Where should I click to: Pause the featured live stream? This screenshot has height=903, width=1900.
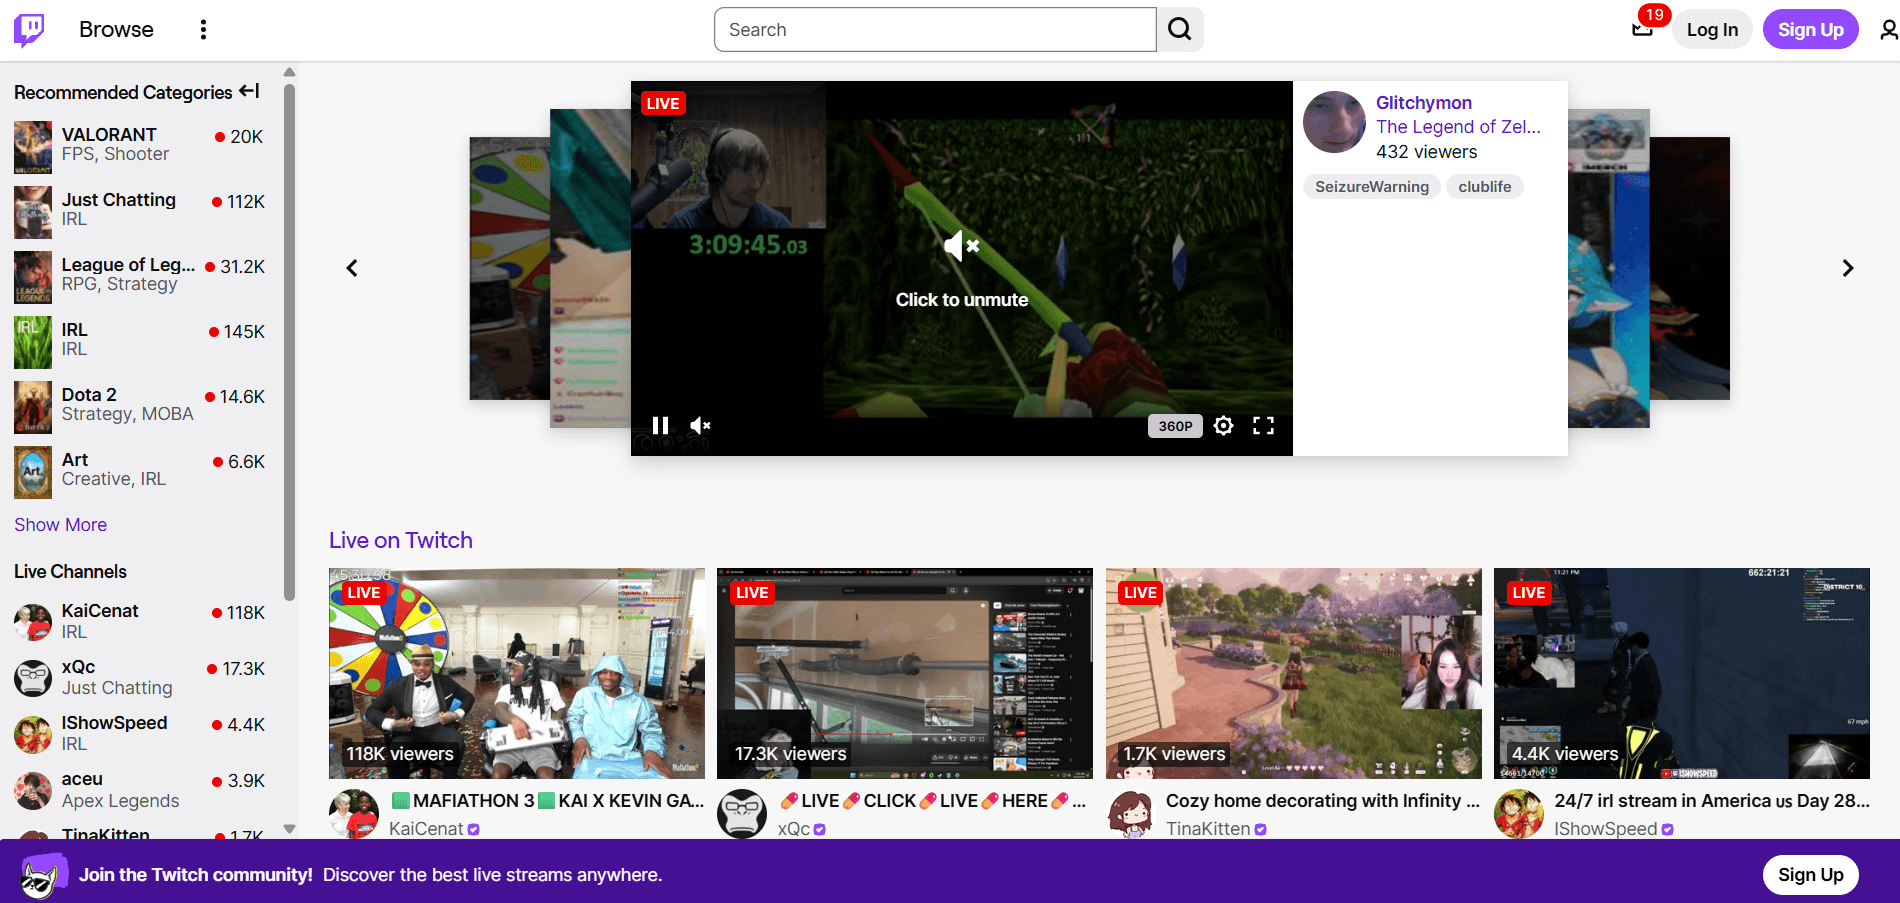coord(660,425)
